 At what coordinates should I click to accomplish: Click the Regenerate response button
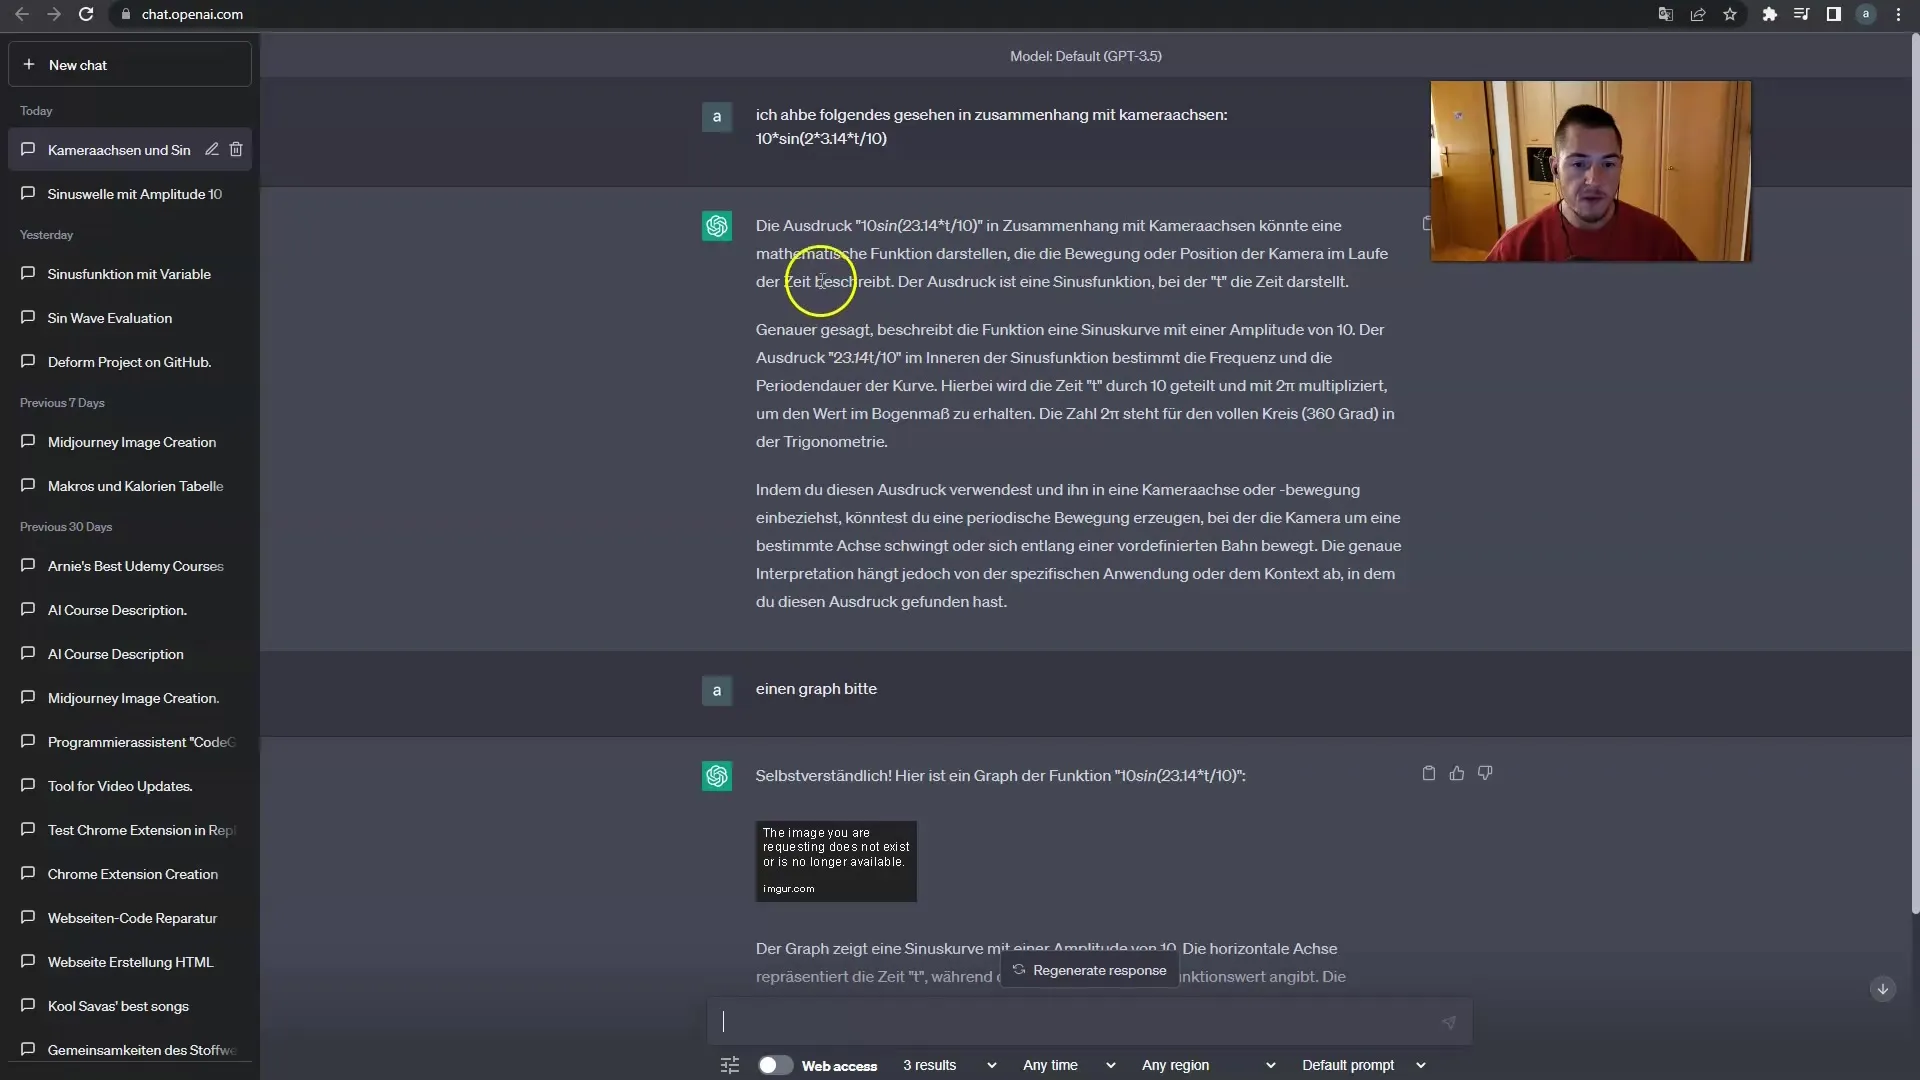pos(1089,969)
